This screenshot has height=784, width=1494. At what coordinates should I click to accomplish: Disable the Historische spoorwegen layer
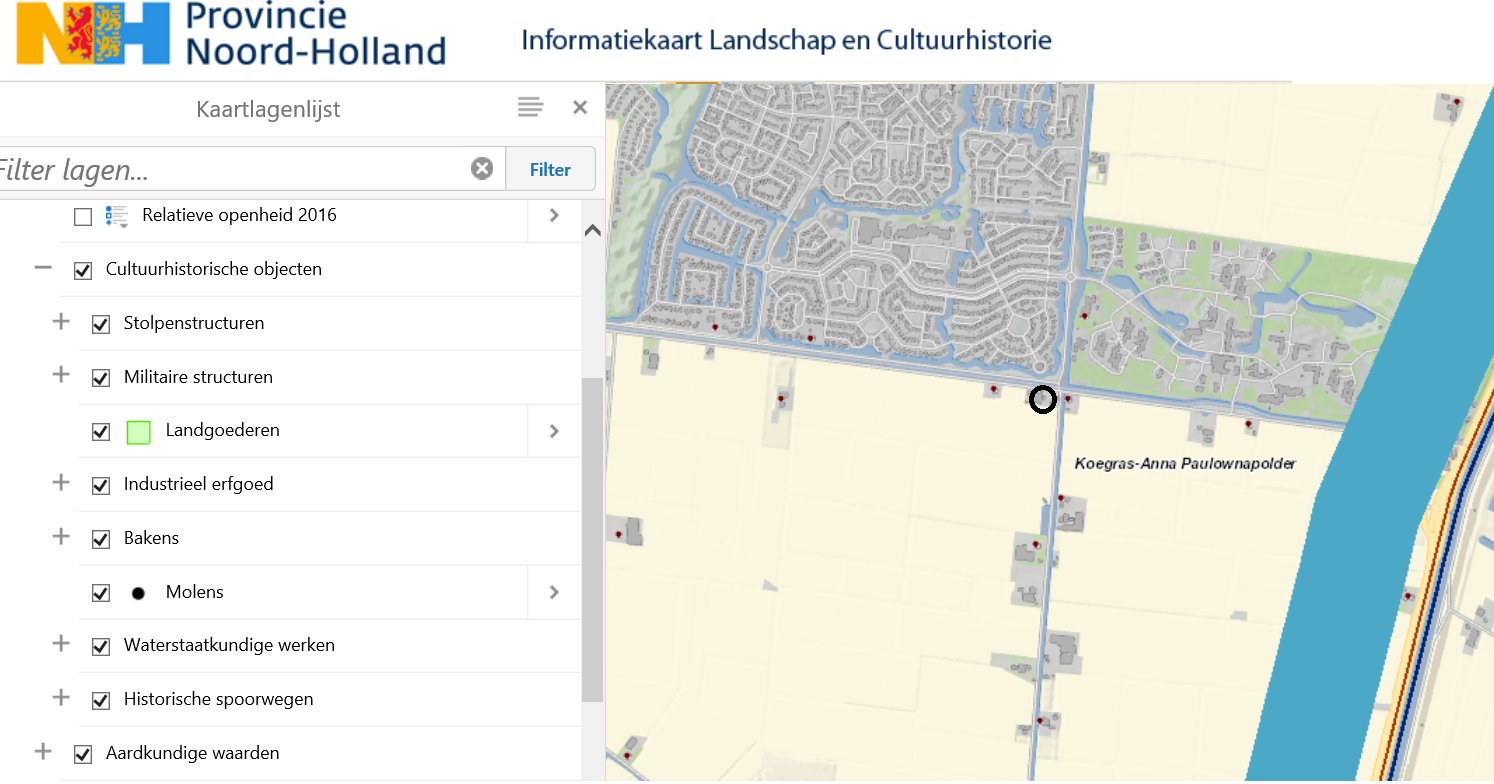pyautogui.click(x=101, y=700)
